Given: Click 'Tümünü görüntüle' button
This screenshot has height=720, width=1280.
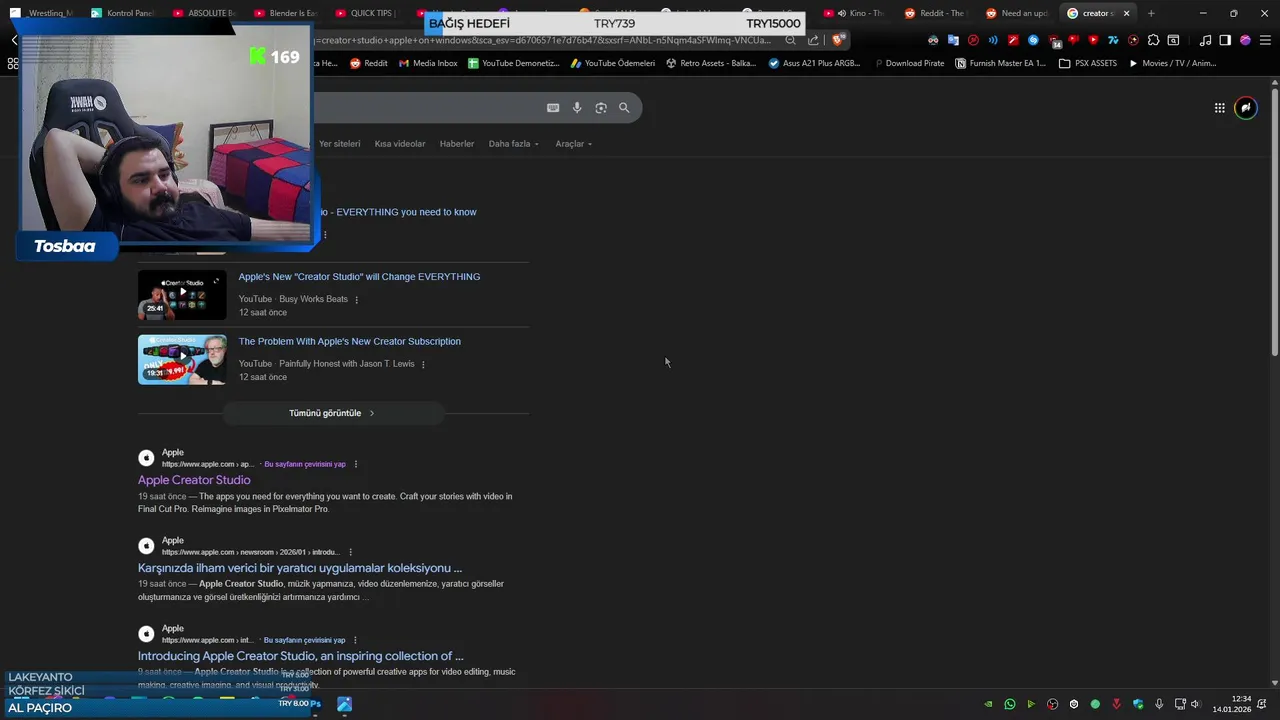Looking at the screenshot, I should point(332,413).
